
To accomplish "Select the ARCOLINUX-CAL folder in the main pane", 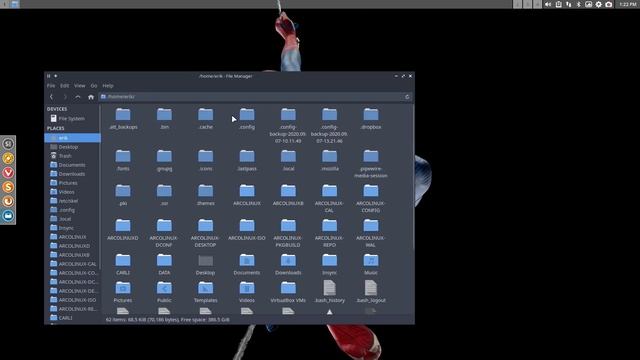I will click(329, 191).
